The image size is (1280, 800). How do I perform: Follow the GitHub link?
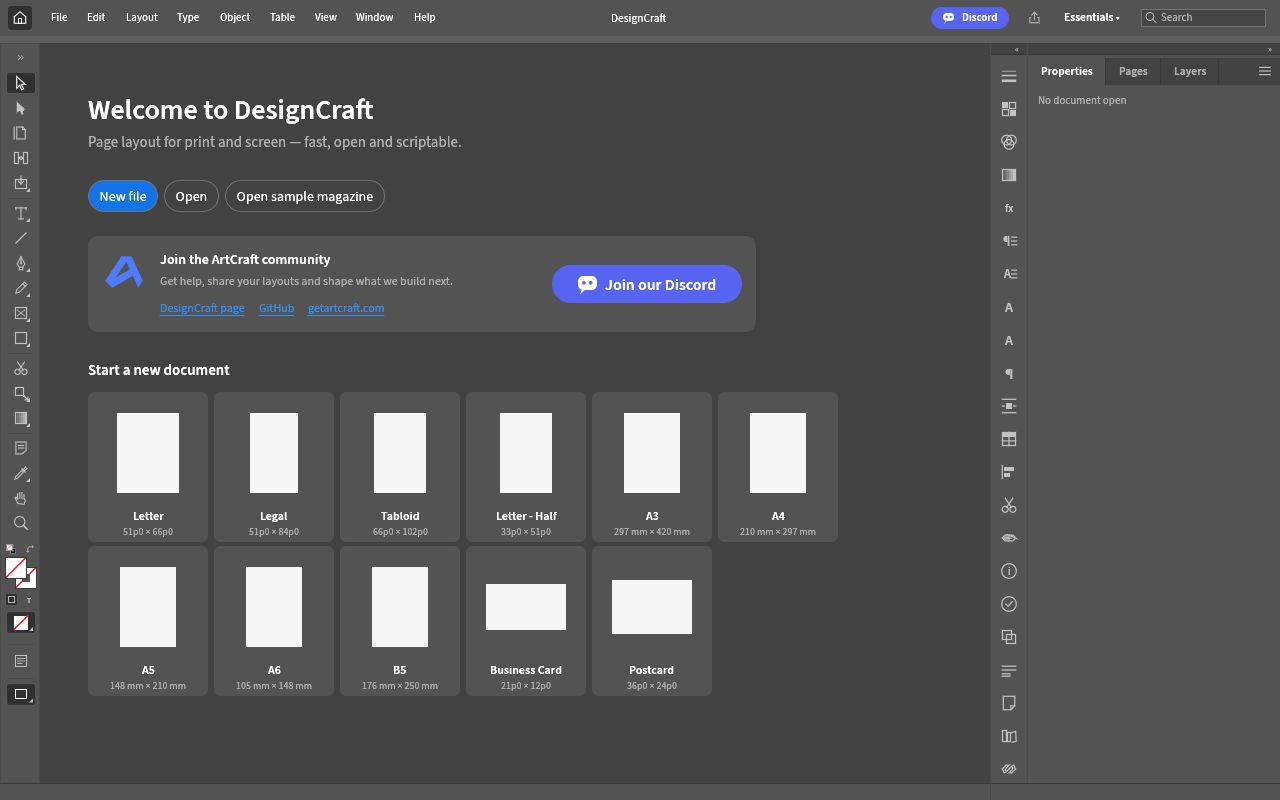pyautogui.click(x=276, y=308)
